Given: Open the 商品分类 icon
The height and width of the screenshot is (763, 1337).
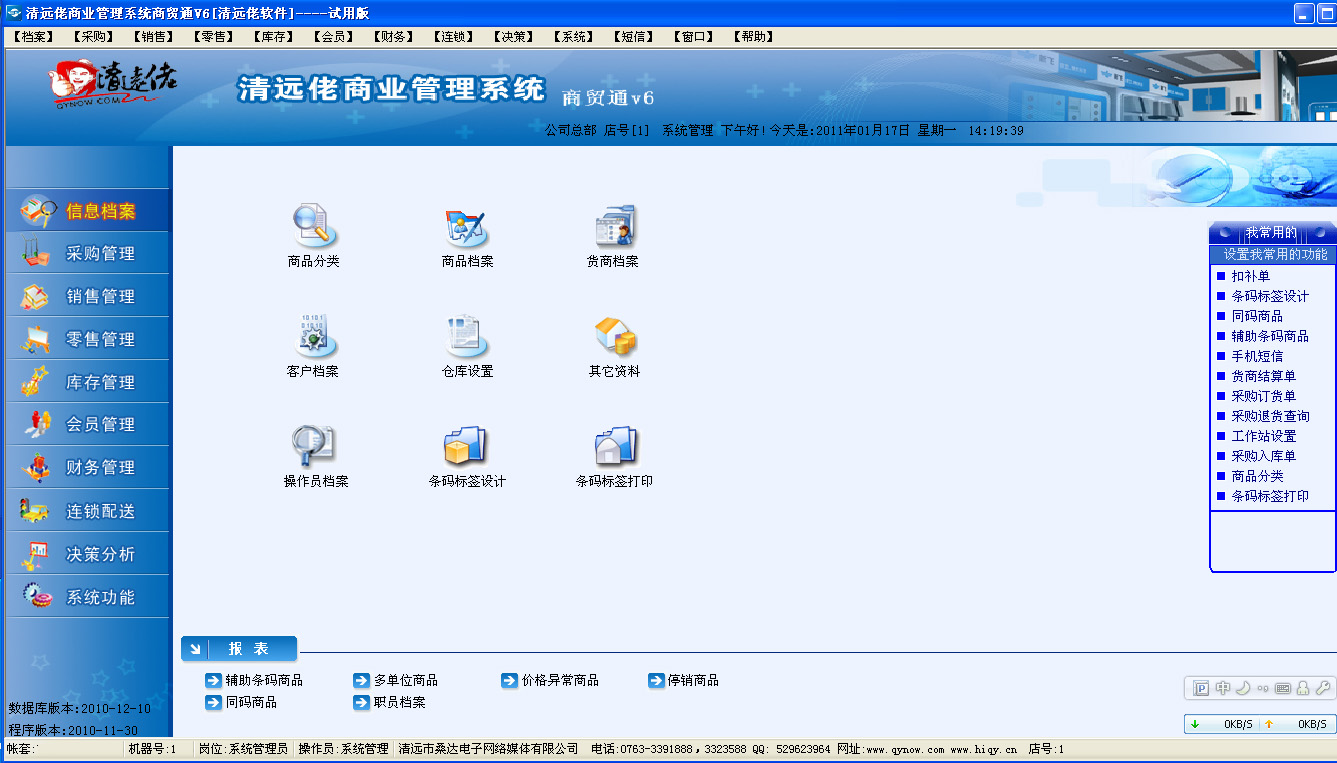Looking at the screenshot, I should (x=314, y=228).
